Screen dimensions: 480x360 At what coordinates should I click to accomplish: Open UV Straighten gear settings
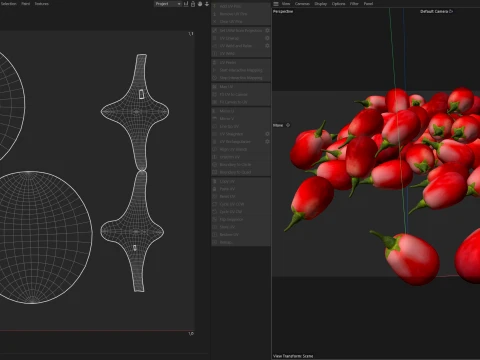point(267,134)
